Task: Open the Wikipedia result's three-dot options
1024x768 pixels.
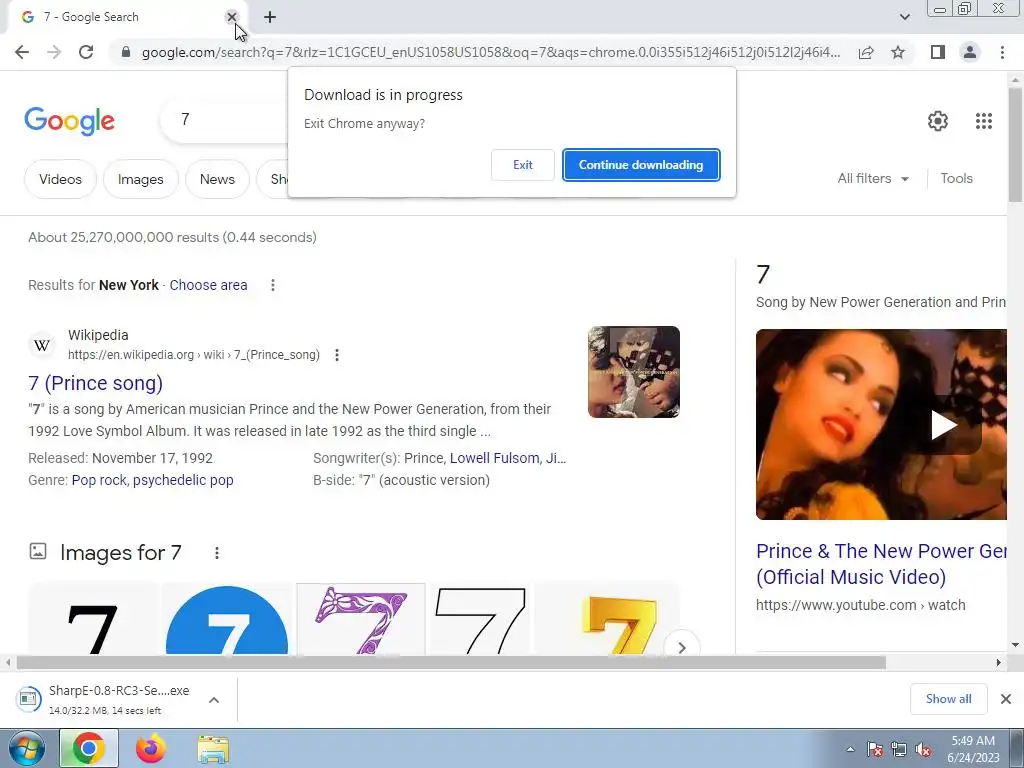Action: (x=337, y=355)
